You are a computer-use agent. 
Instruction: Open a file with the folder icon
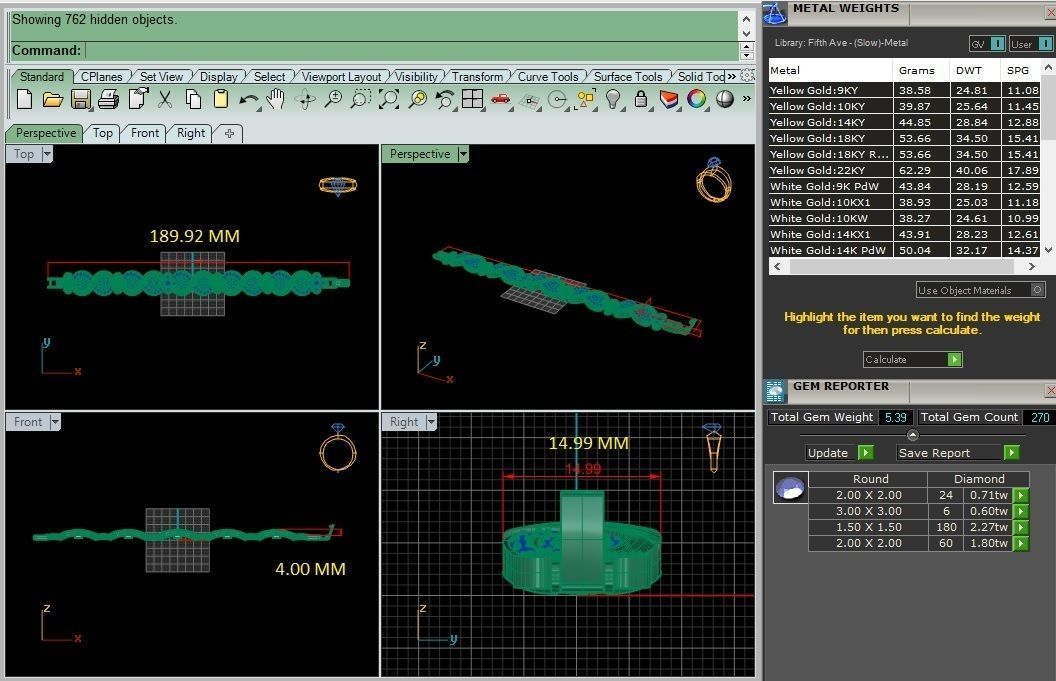pos(53,100)
